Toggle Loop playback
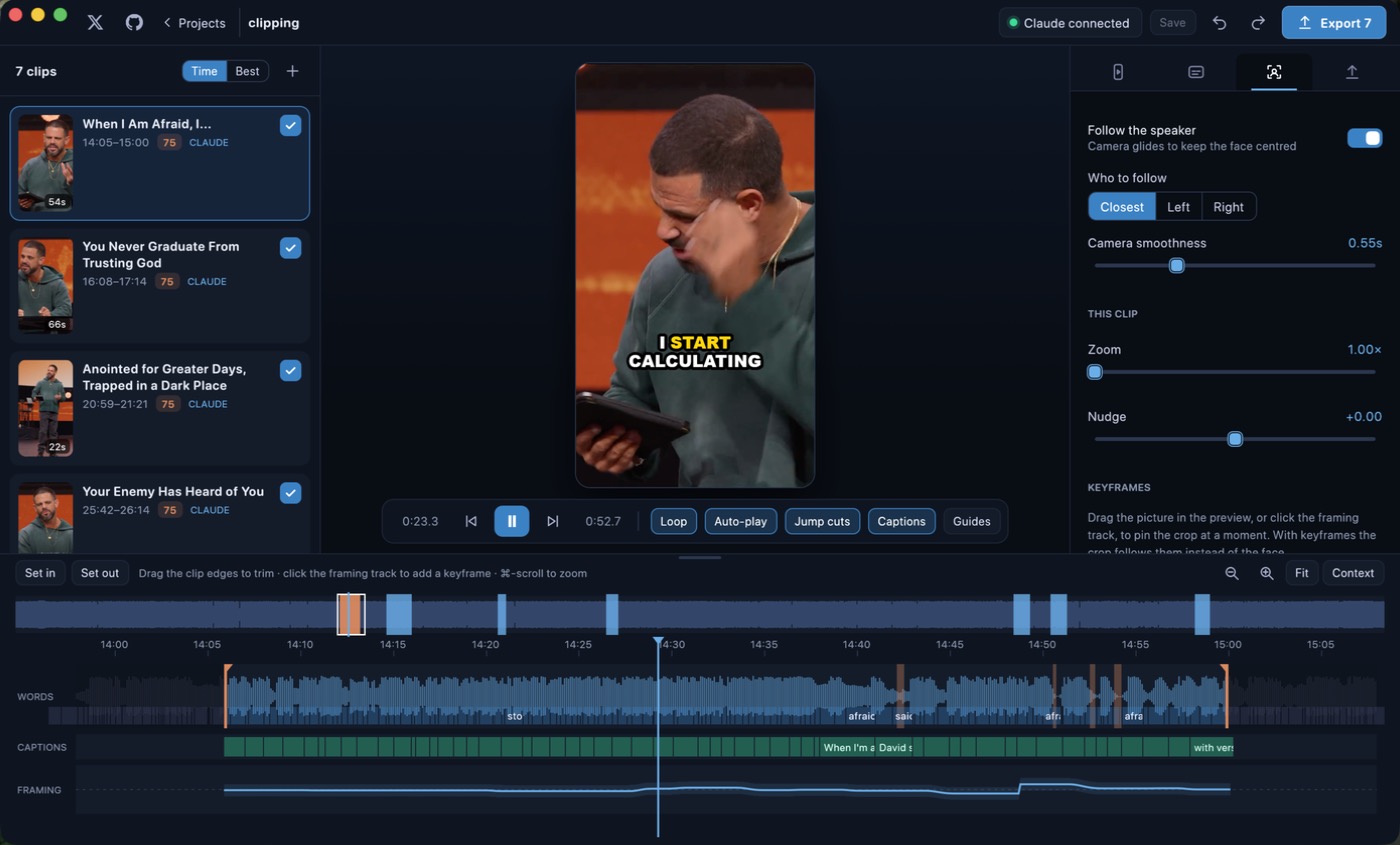 pos(674,521)
